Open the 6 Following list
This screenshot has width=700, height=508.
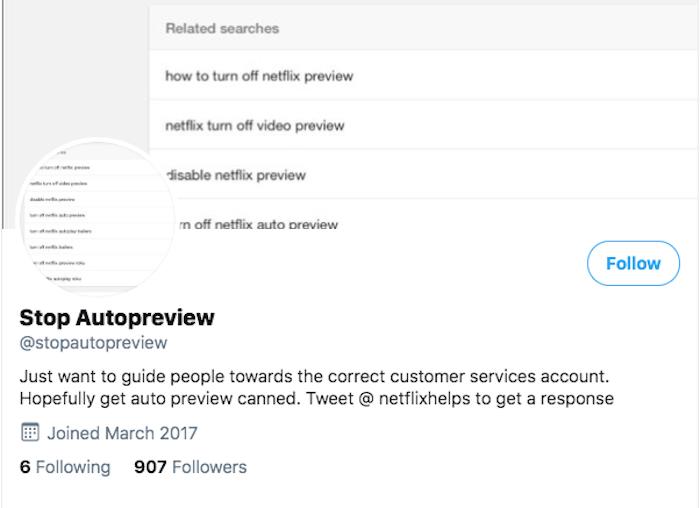tap(65, 467)
